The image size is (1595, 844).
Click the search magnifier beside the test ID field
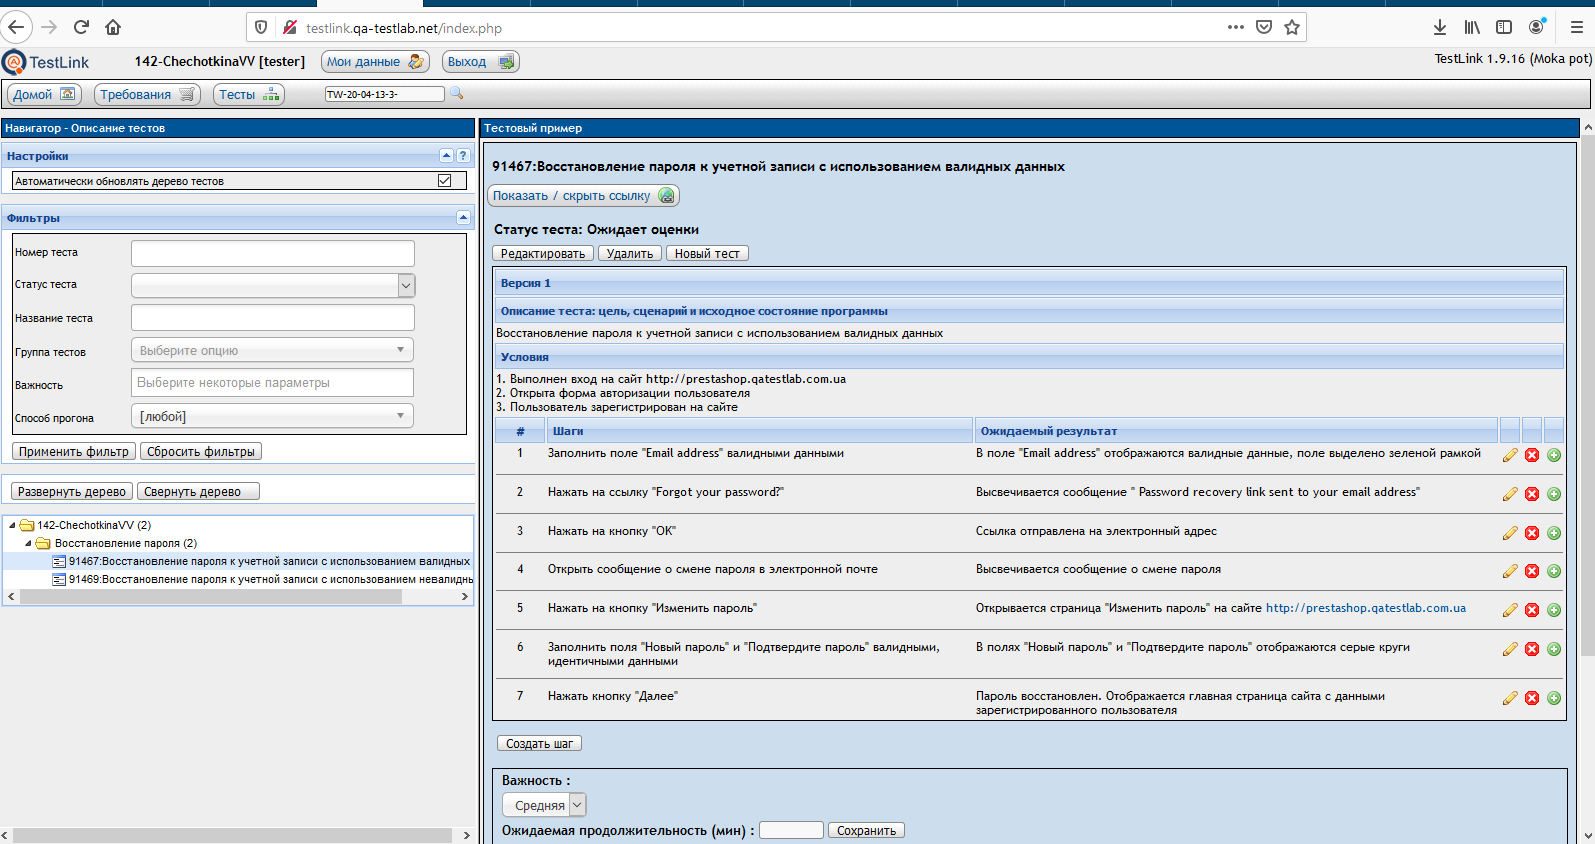pyautogui.click(x=457, y=94)
